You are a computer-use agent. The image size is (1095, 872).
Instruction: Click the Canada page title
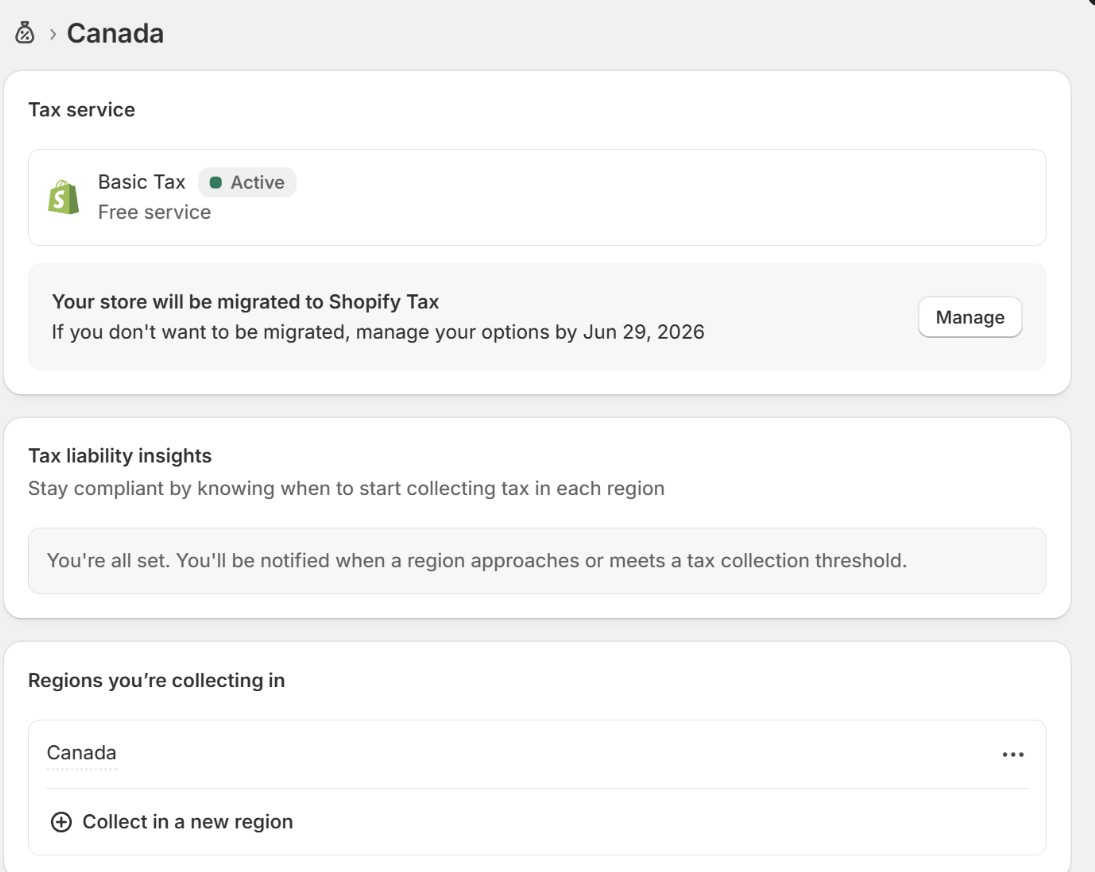pos(115,34)
